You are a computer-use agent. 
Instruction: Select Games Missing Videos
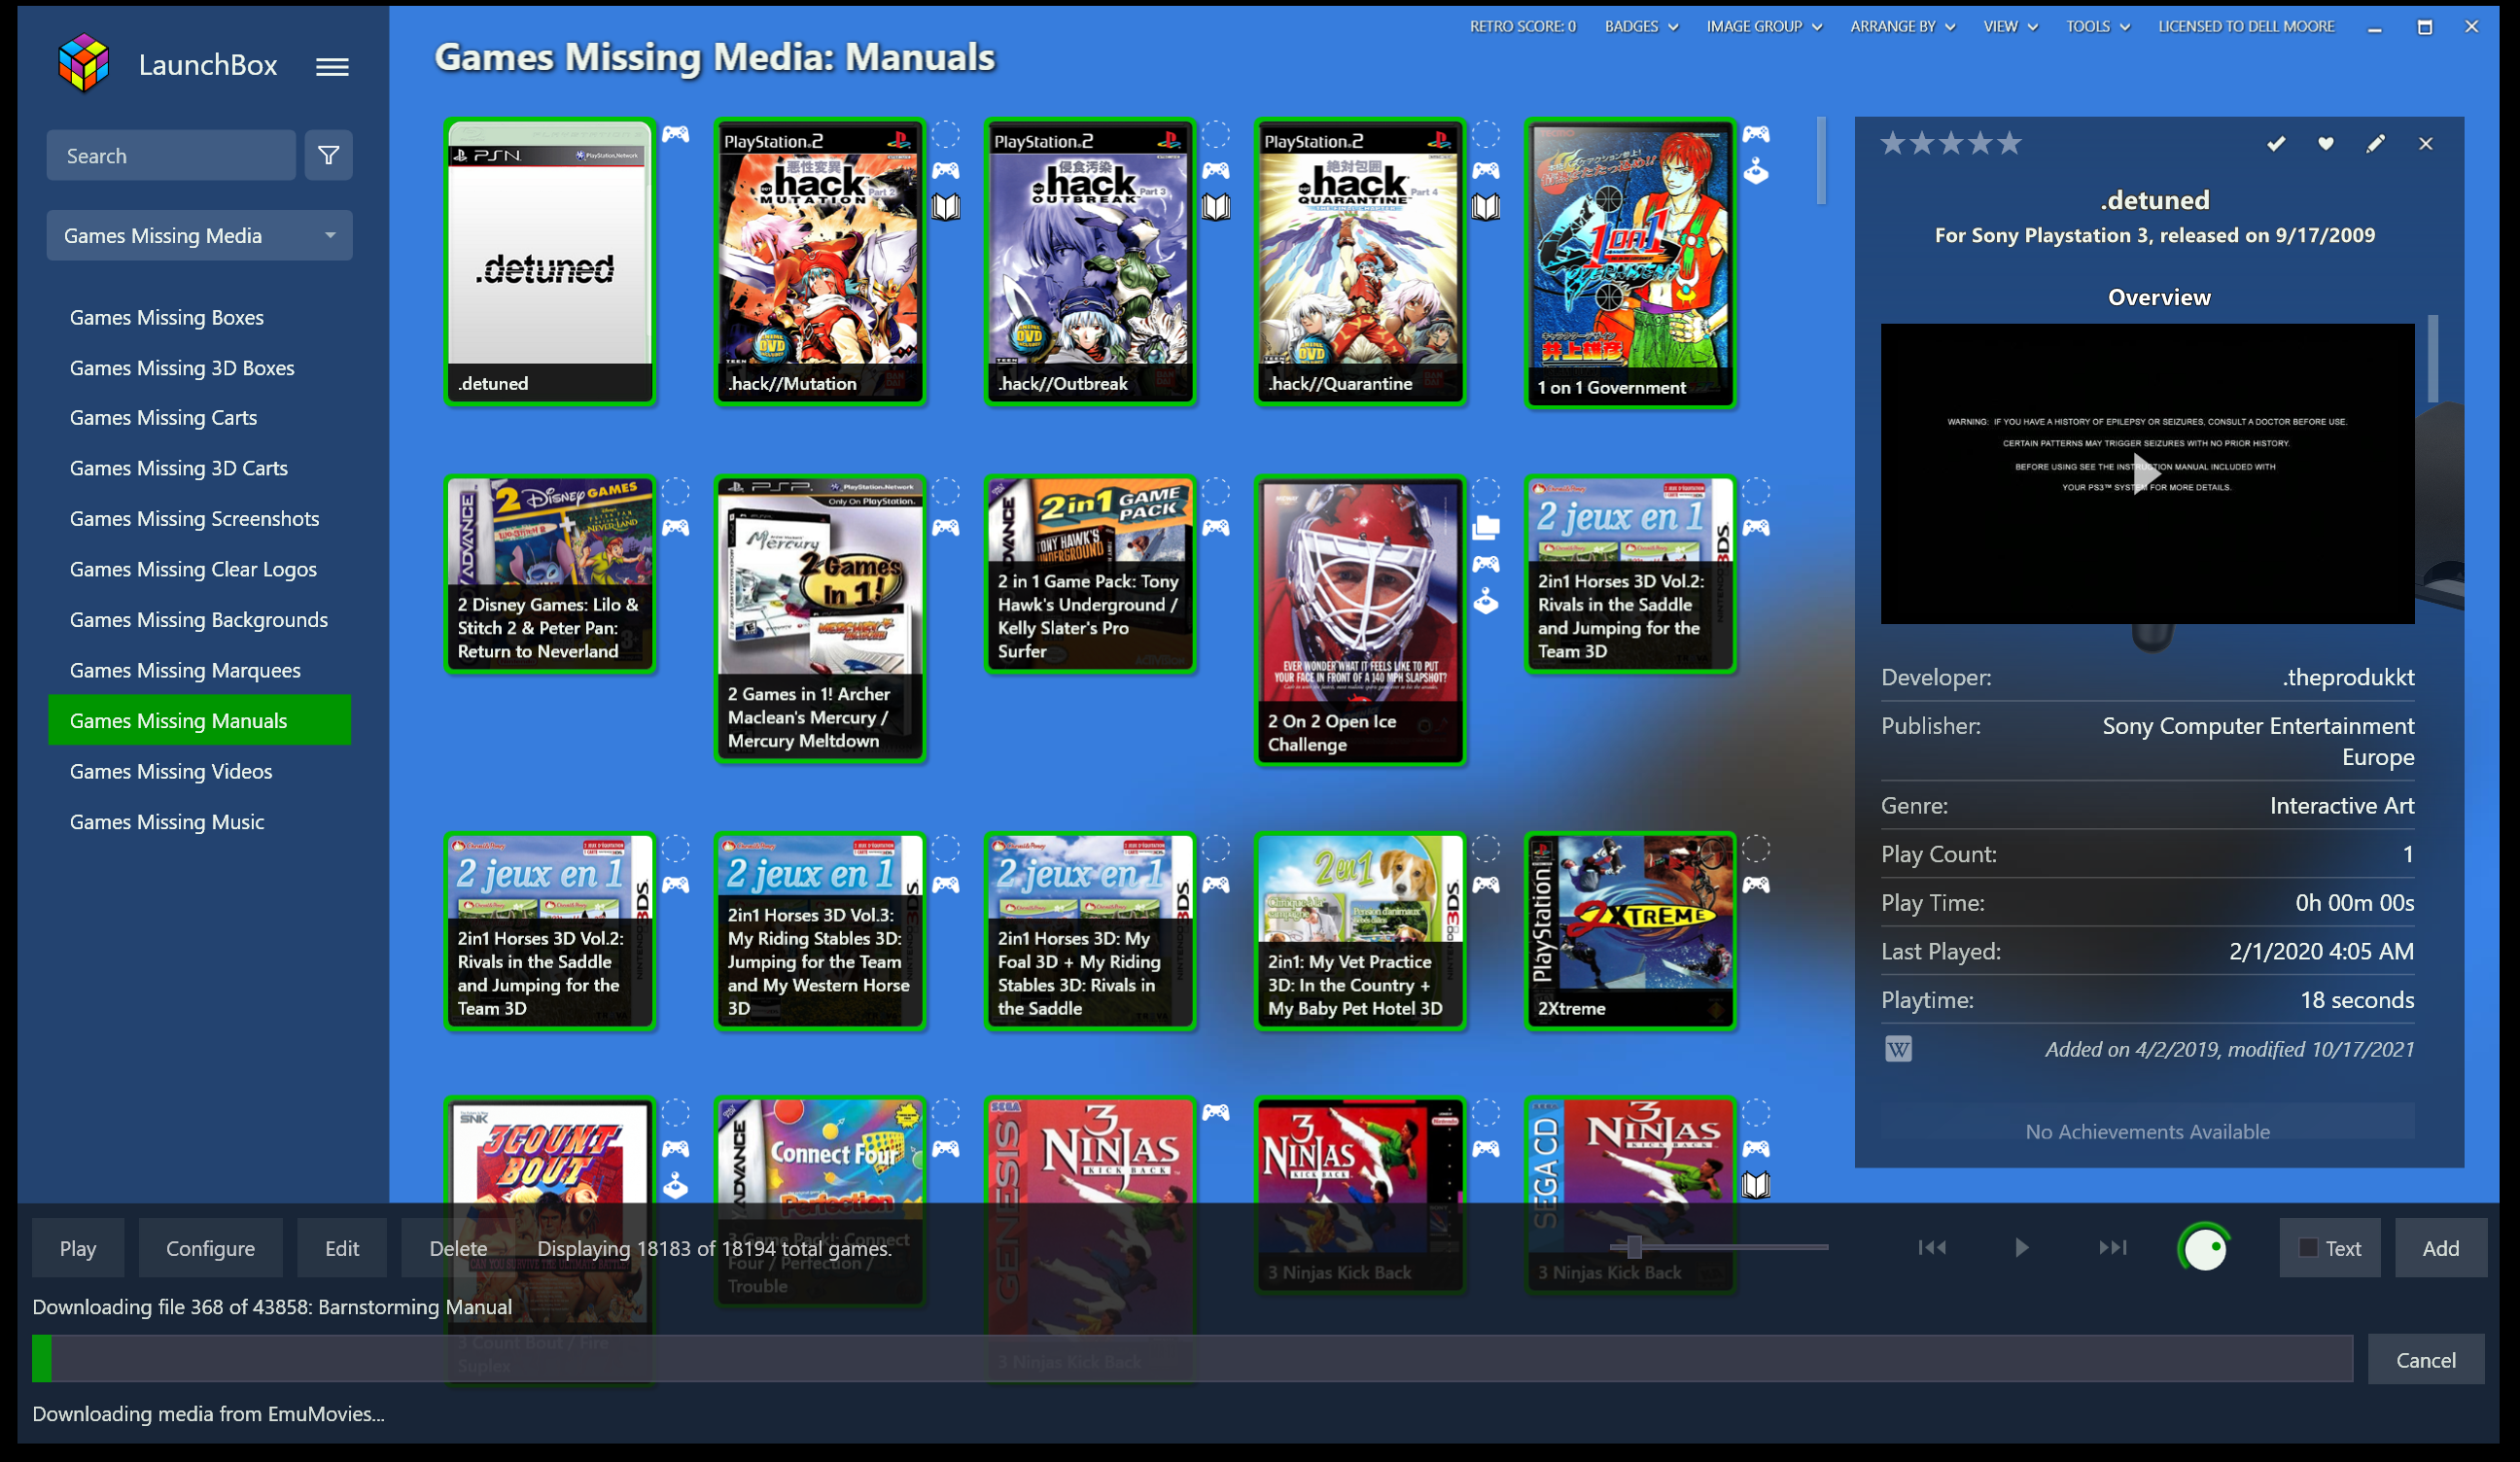[x=171, y=771]
